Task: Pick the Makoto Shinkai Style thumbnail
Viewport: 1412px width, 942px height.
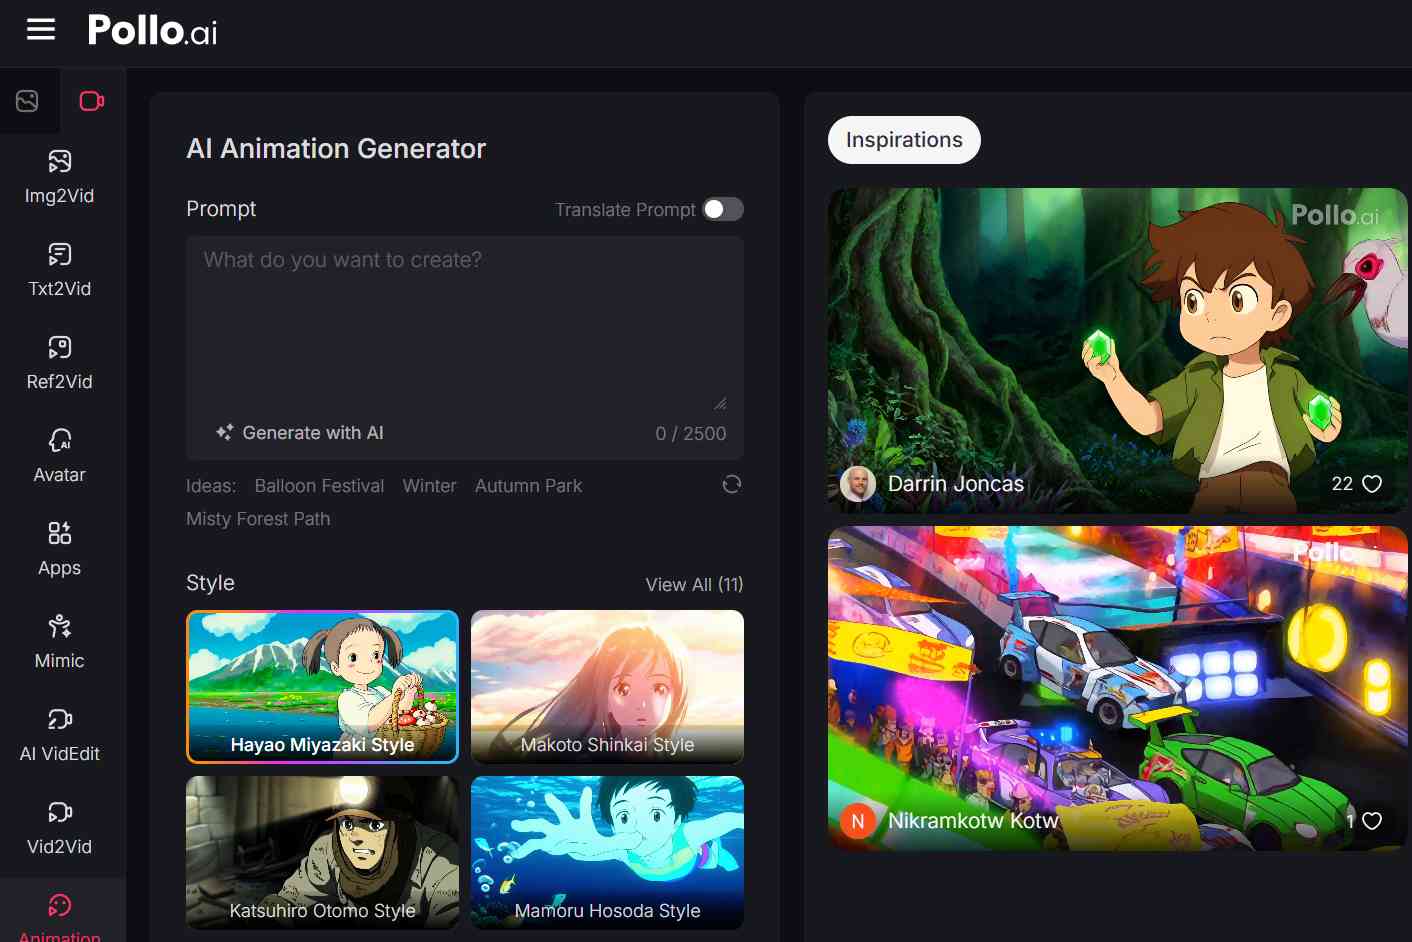Action: (607, 686)
